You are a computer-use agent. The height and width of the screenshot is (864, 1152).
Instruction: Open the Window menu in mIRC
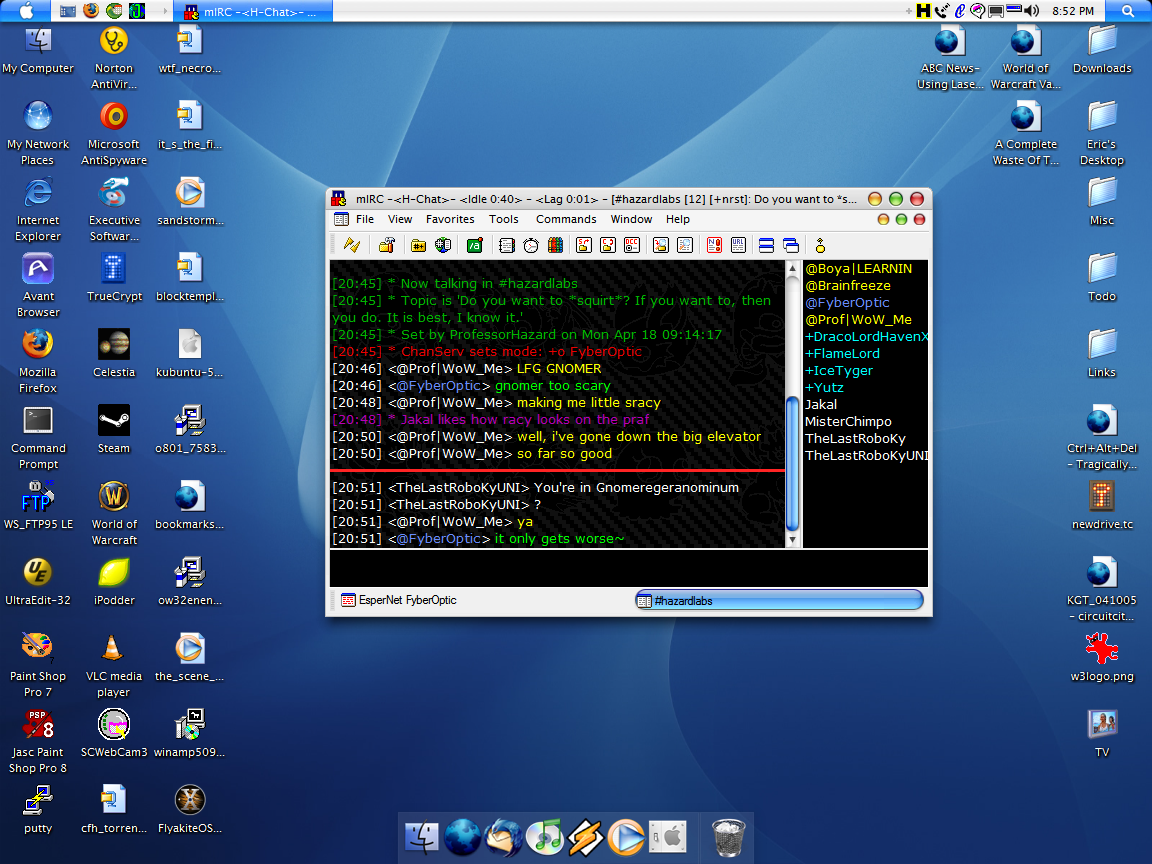click(x=631, y=219)
